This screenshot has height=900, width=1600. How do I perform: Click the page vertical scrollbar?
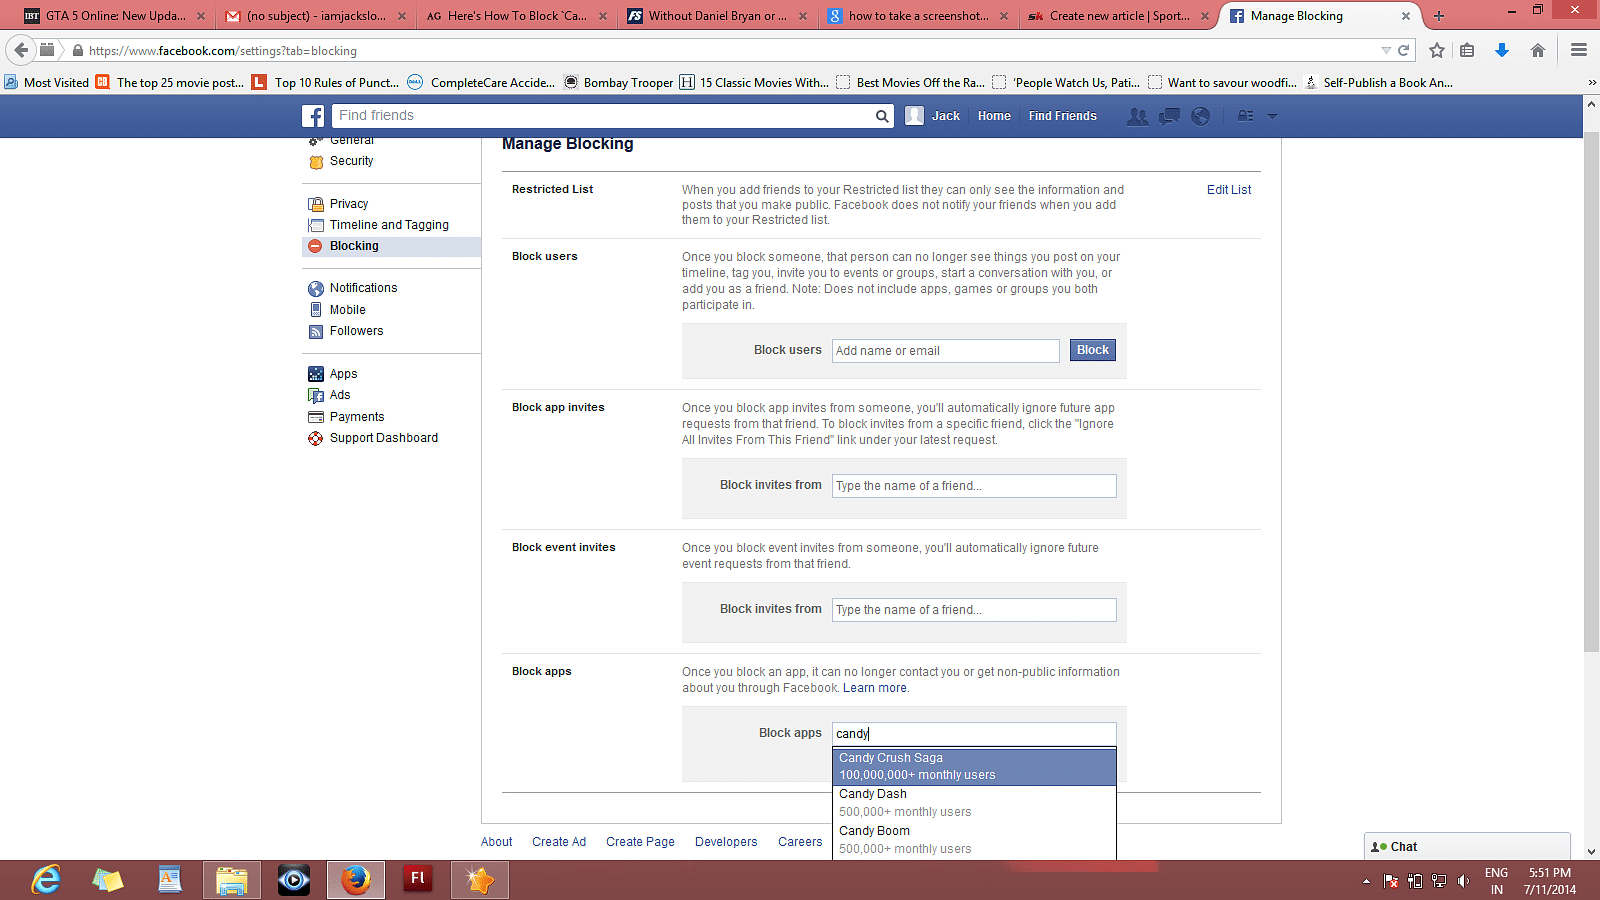point(1591,400)
